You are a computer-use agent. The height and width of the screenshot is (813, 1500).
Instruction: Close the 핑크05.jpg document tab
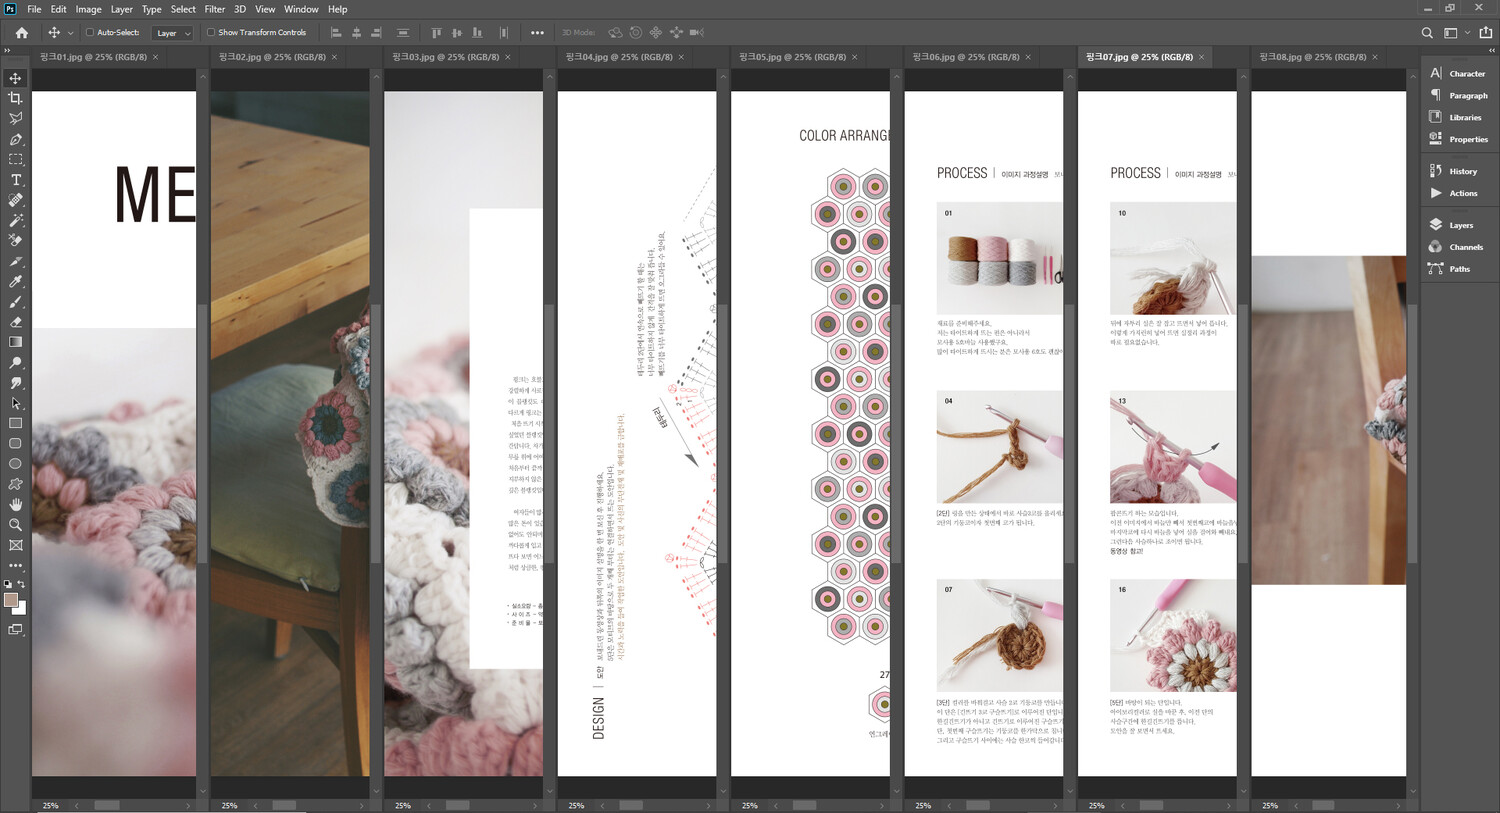pos(855,57)
